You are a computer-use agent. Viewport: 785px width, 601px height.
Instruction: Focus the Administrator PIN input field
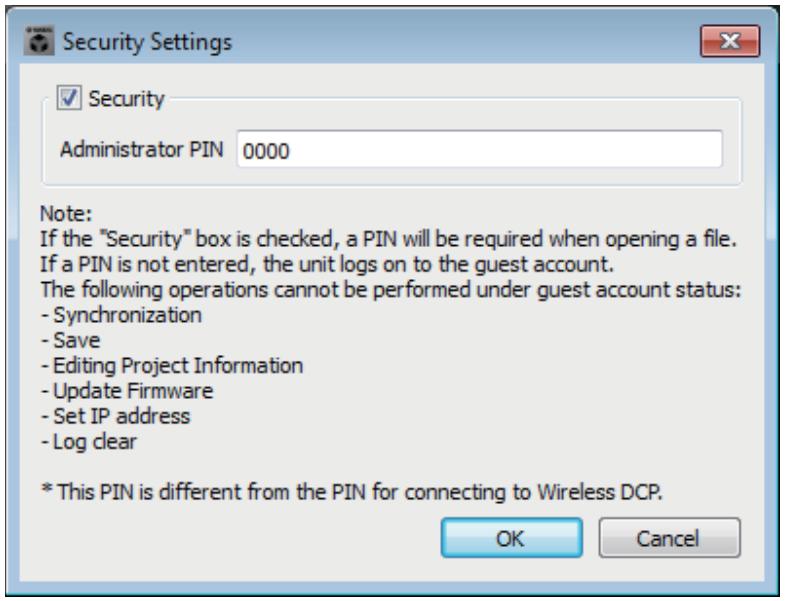479,149
